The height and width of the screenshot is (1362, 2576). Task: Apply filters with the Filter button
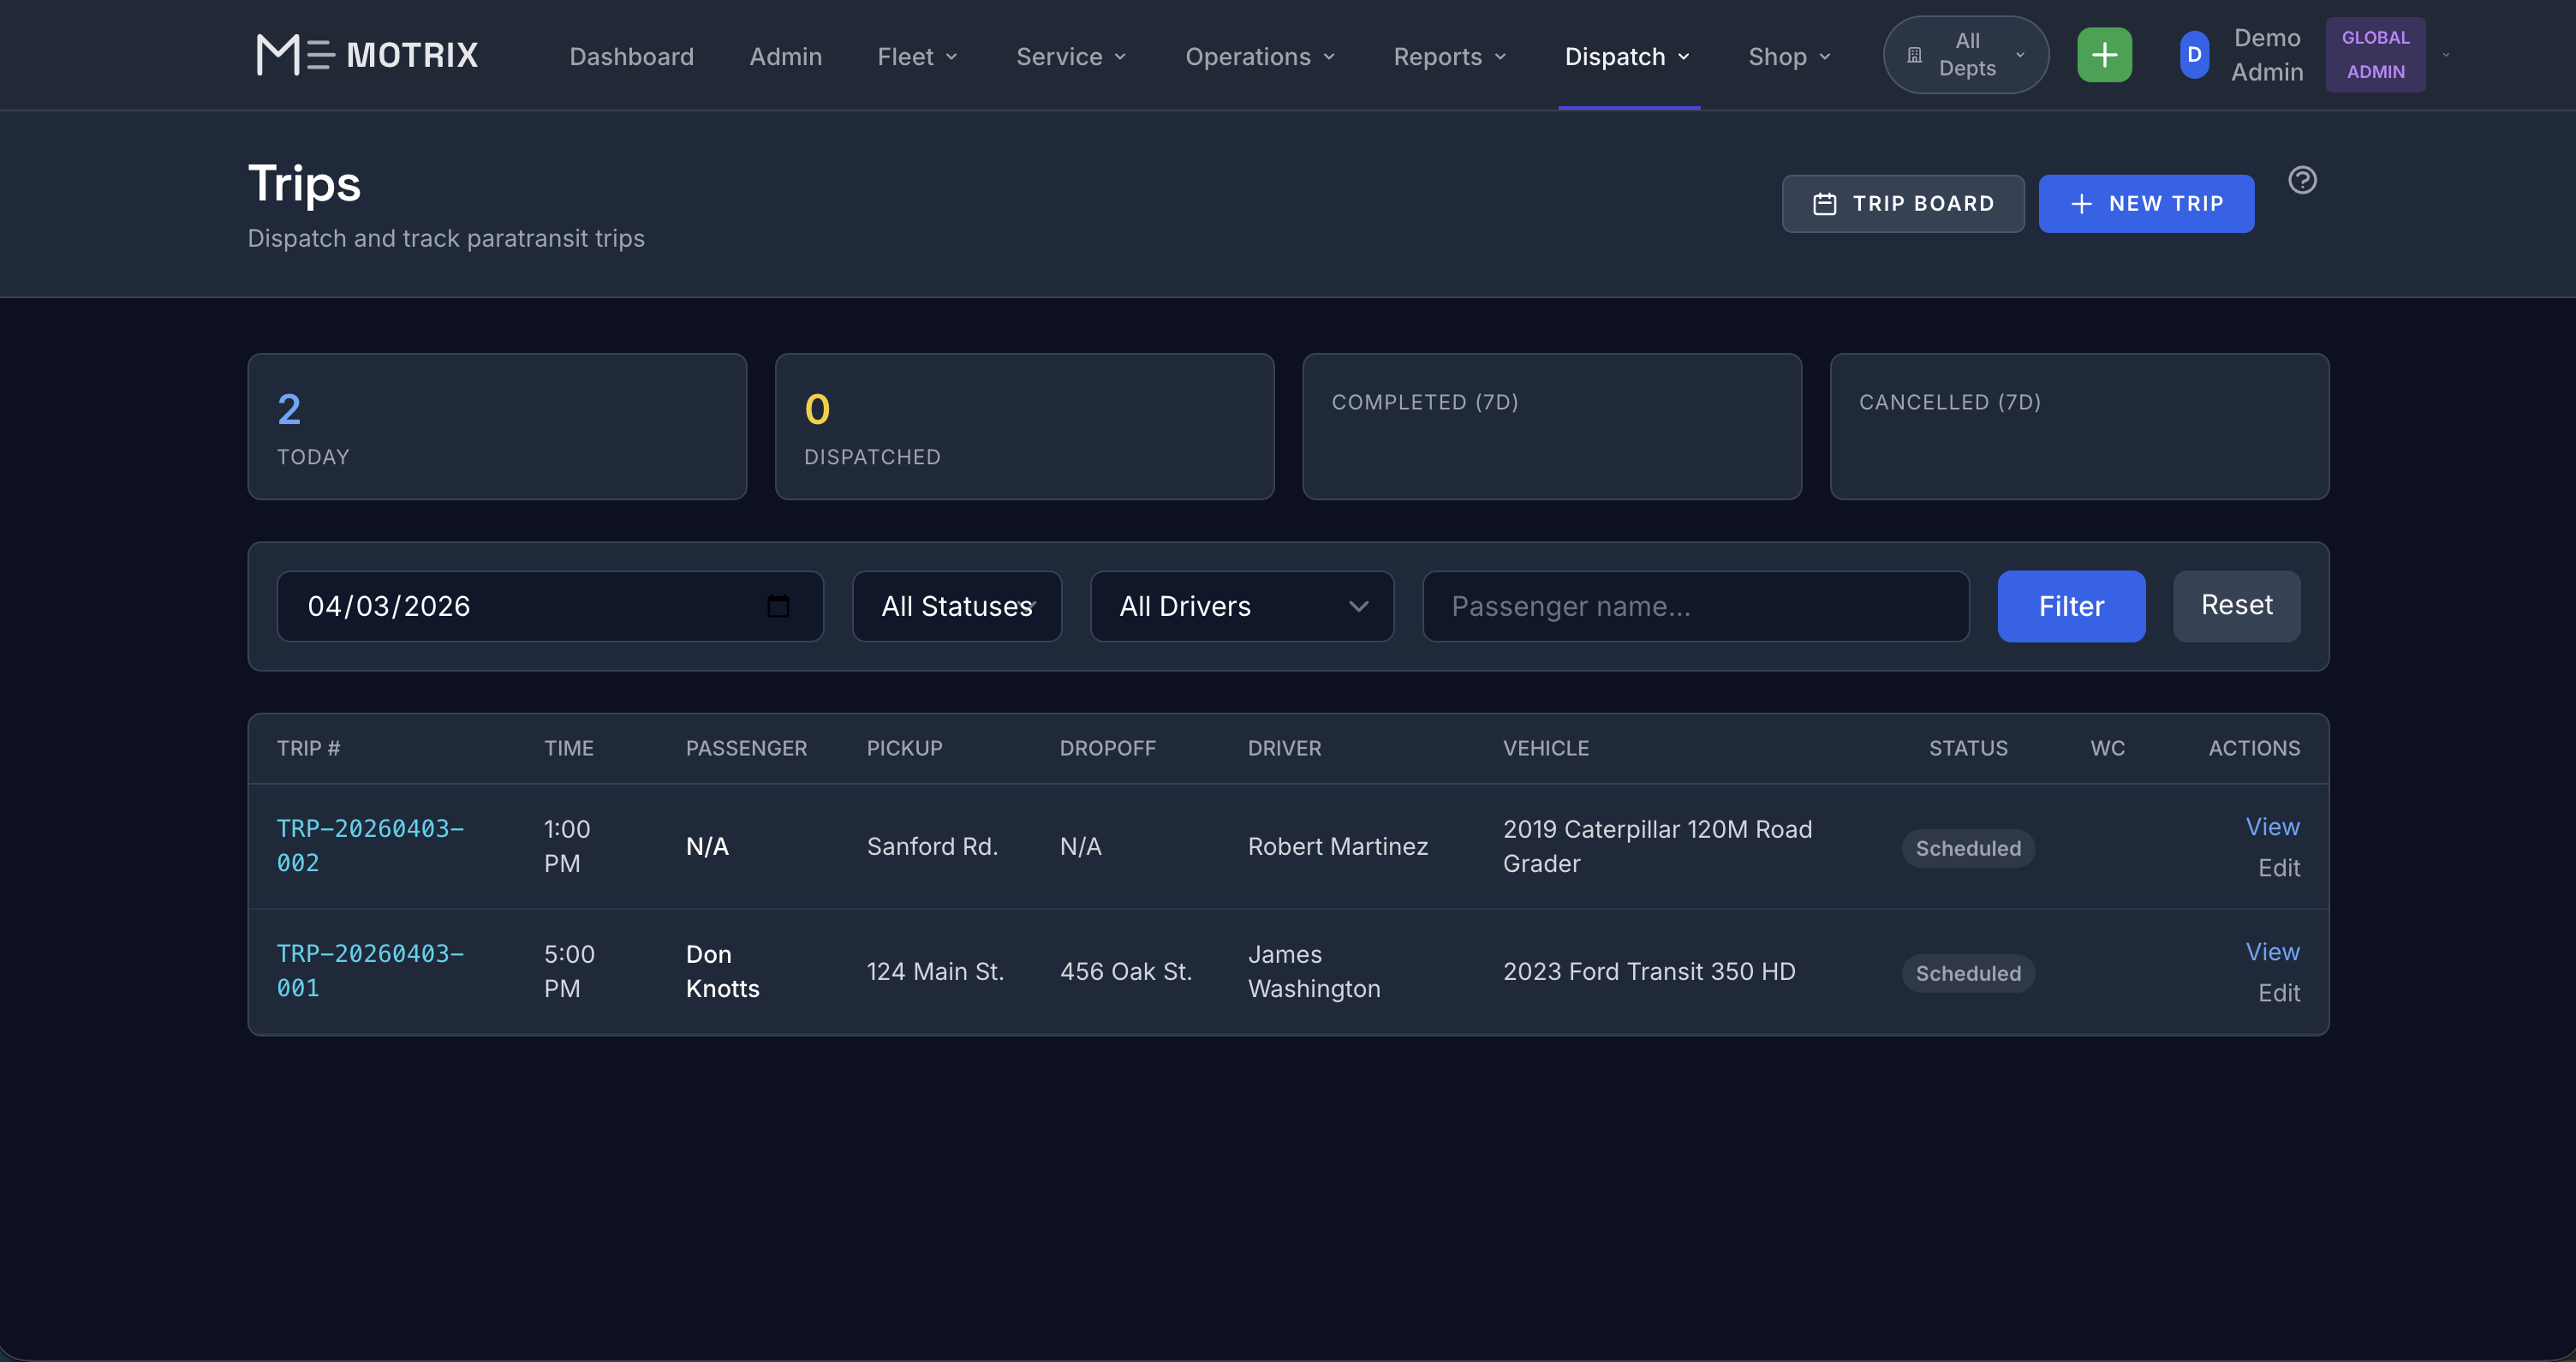(x=2071, y=606)
